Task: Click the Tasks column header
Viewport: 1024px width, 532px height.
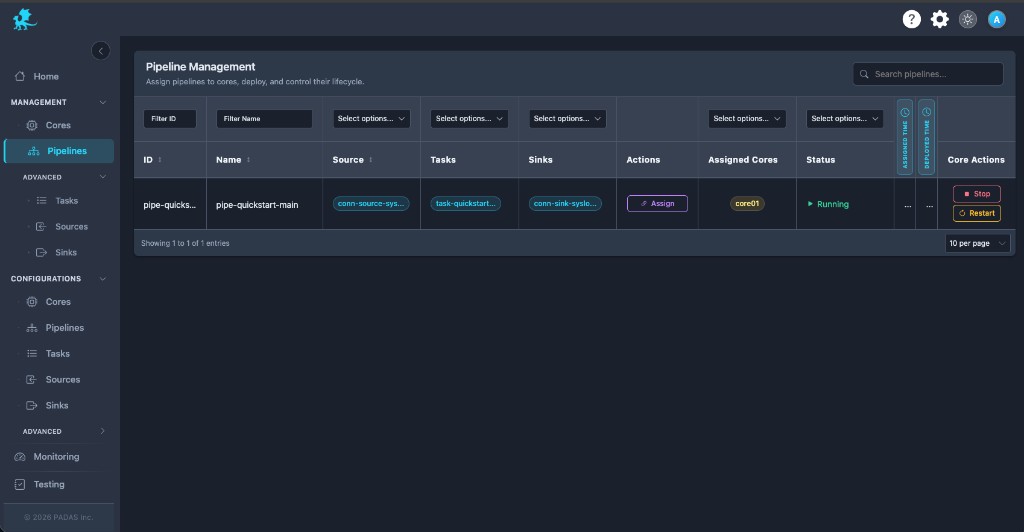Action: (x=443, y=160)
